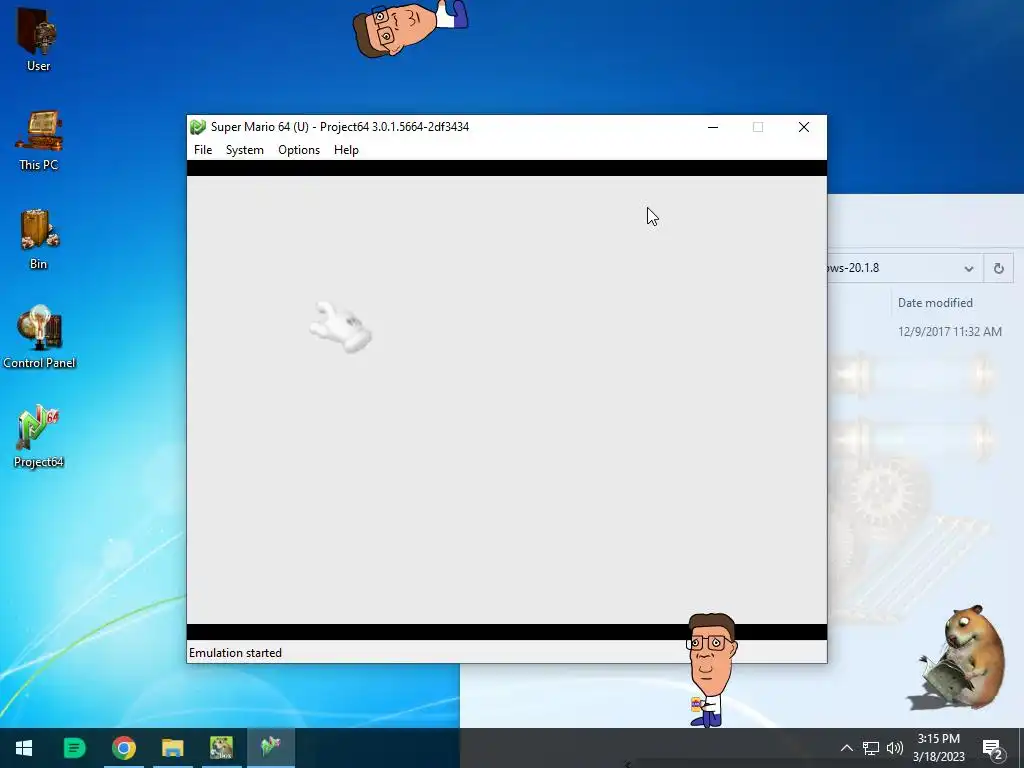The height and width of the screenshot is (768, 1024).
Task: Launch Google Chrome from the taskbar
Action: [123, 748]
